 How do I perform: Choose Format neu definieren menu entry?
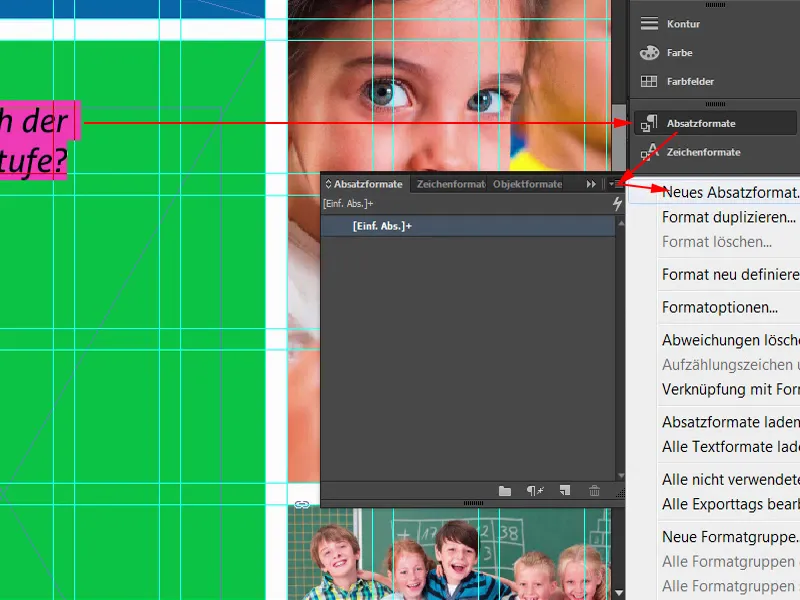point(730,274)
